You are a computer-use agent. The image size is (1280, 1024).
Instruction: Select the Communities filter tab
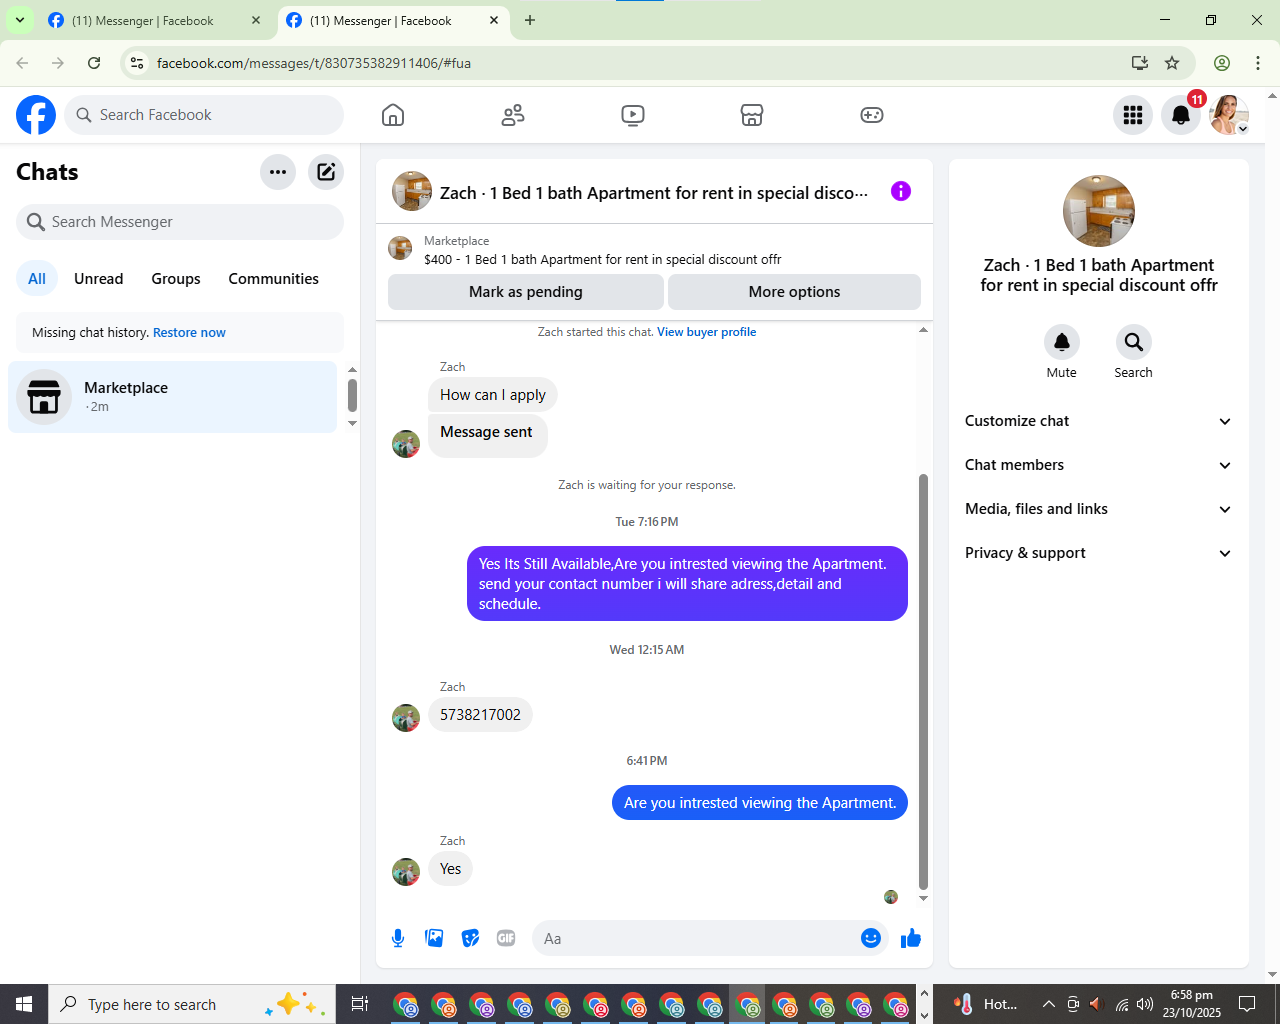click(273, 279)
